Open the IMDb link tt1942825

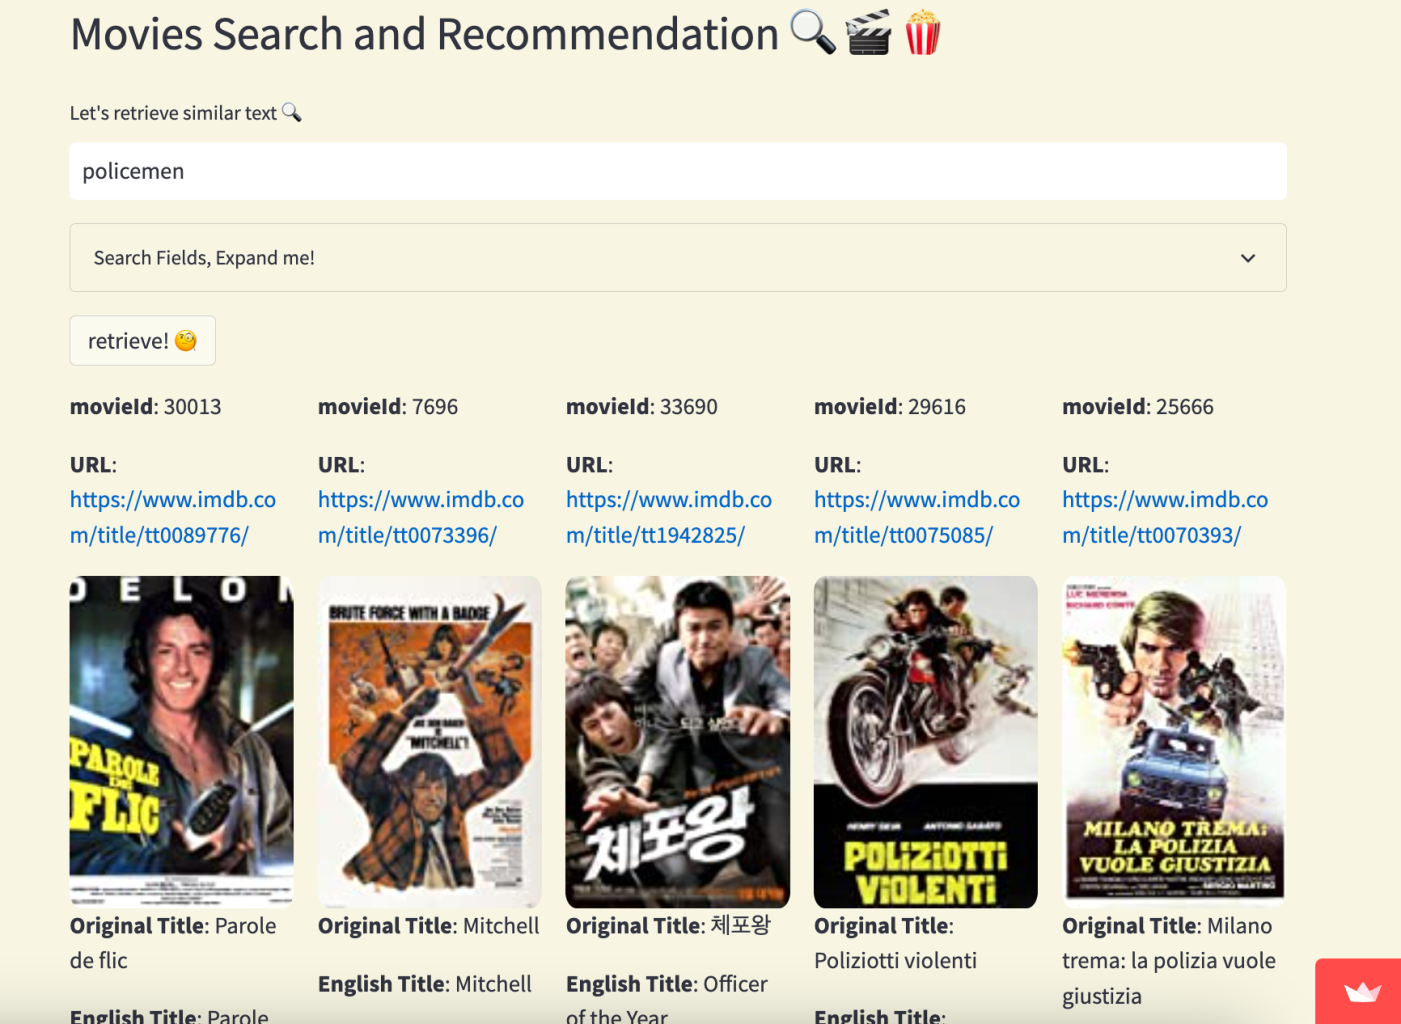click(668, 517)
